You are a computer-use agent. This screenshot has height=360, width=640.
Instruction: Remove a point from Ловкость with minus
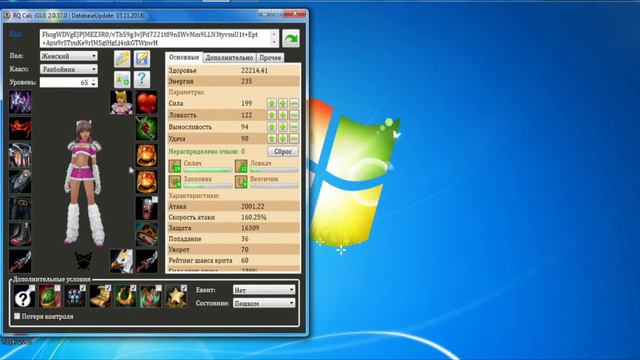pos(294,115)
